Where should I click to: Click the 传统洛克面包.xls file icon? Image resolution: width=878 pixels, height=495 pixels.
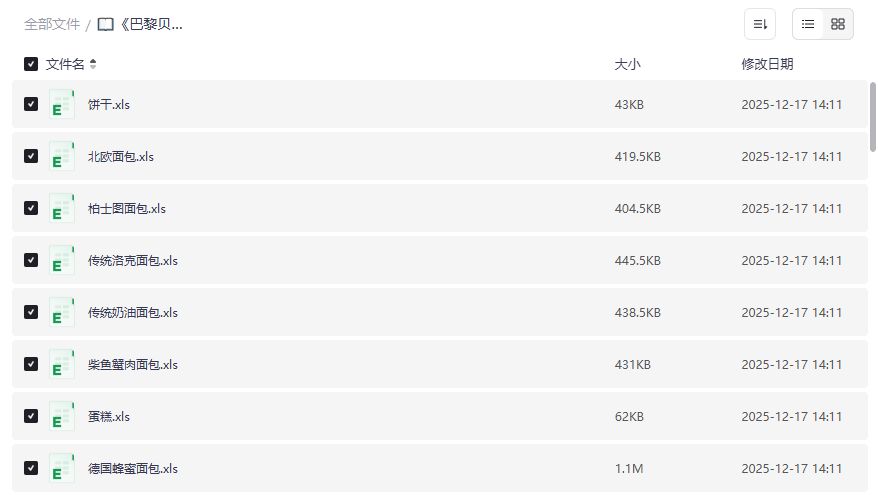point(62,260)
